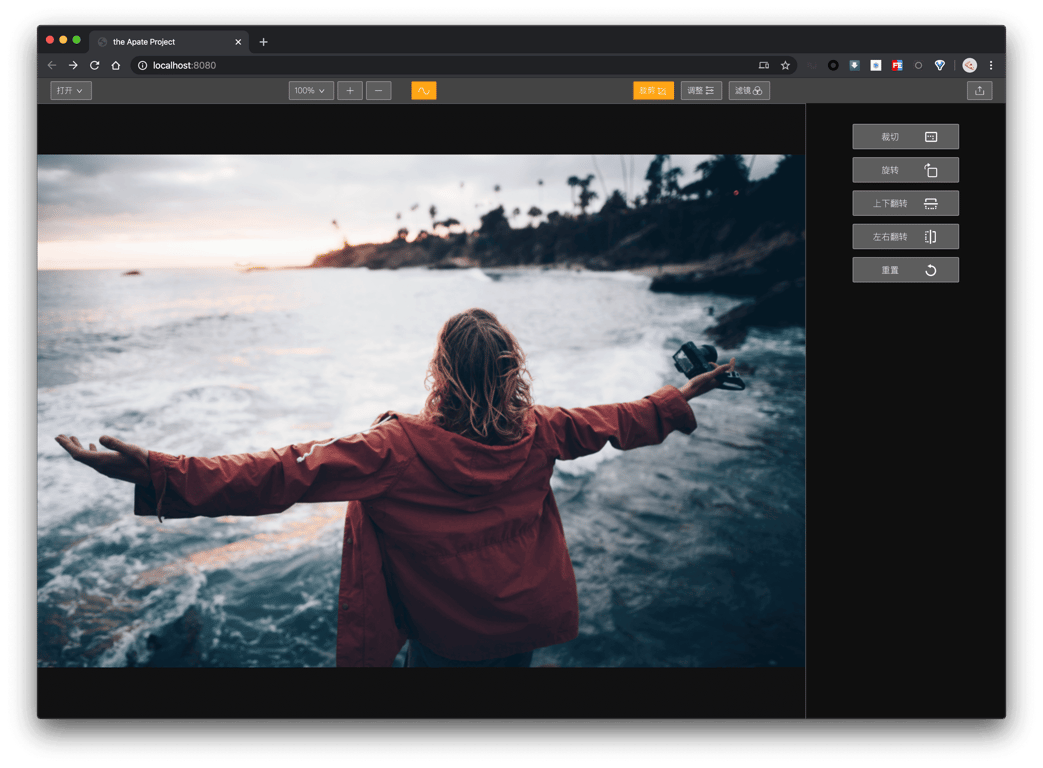The width and height of the screenshot is (1043, 768).
Task: Switch to the 裁剪 crop tab
Action: 653,91
